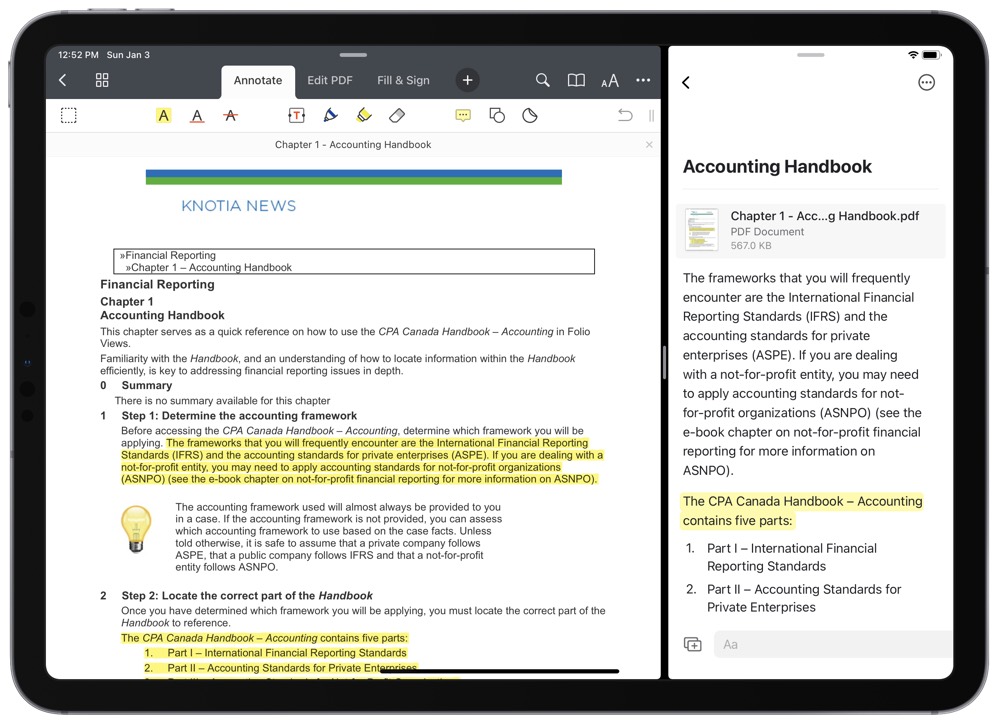Tap the Notes 'Aa' text input field
The image size is (1000, 725).
tap(833, 645)
